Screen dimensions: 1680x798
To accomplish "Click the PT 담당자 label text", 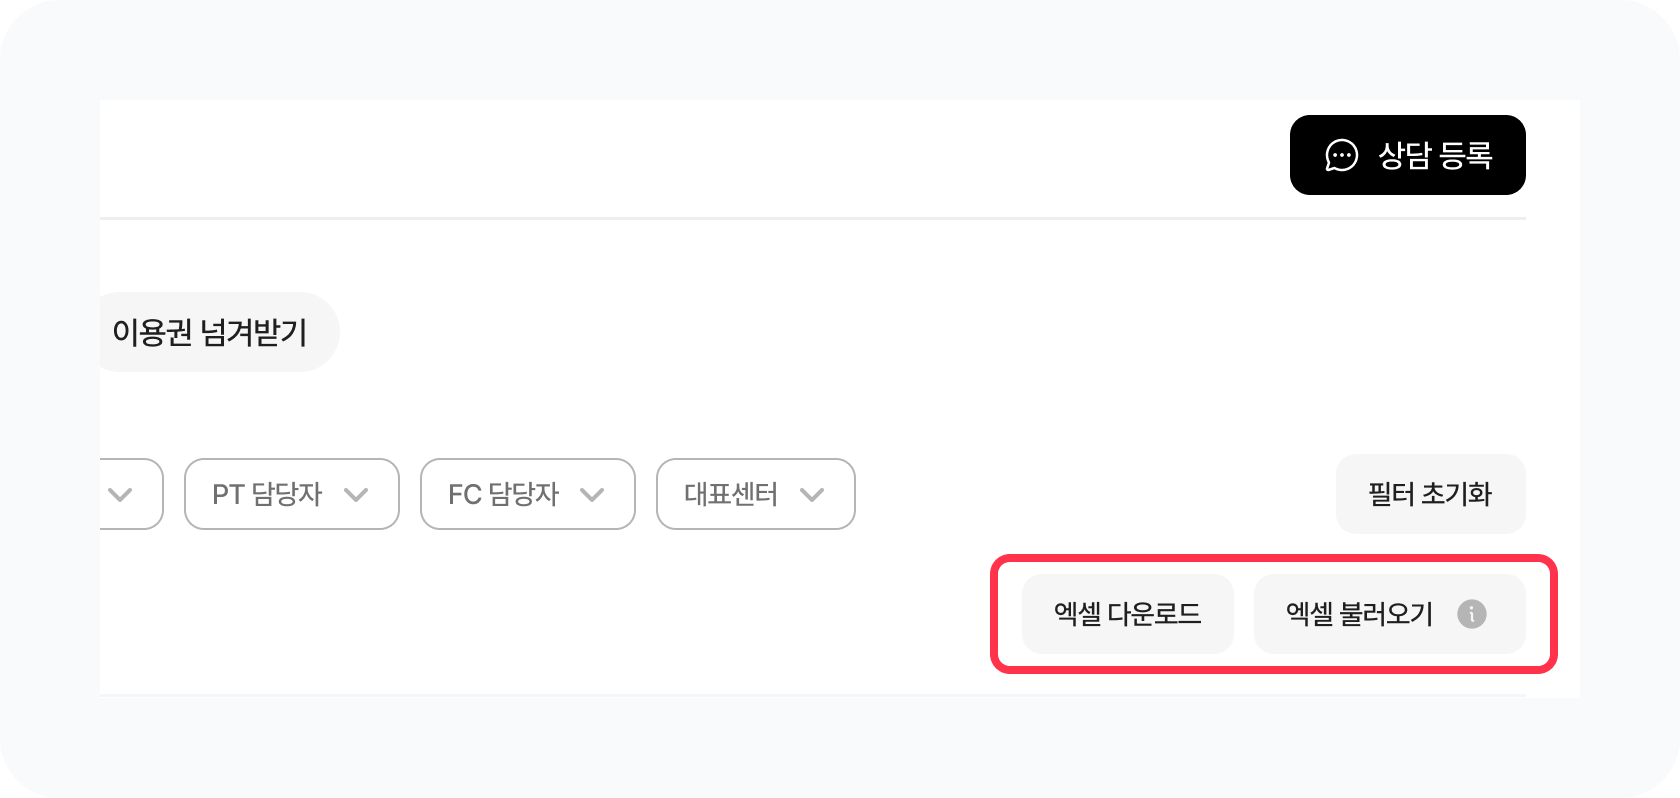I will [267, 494].
